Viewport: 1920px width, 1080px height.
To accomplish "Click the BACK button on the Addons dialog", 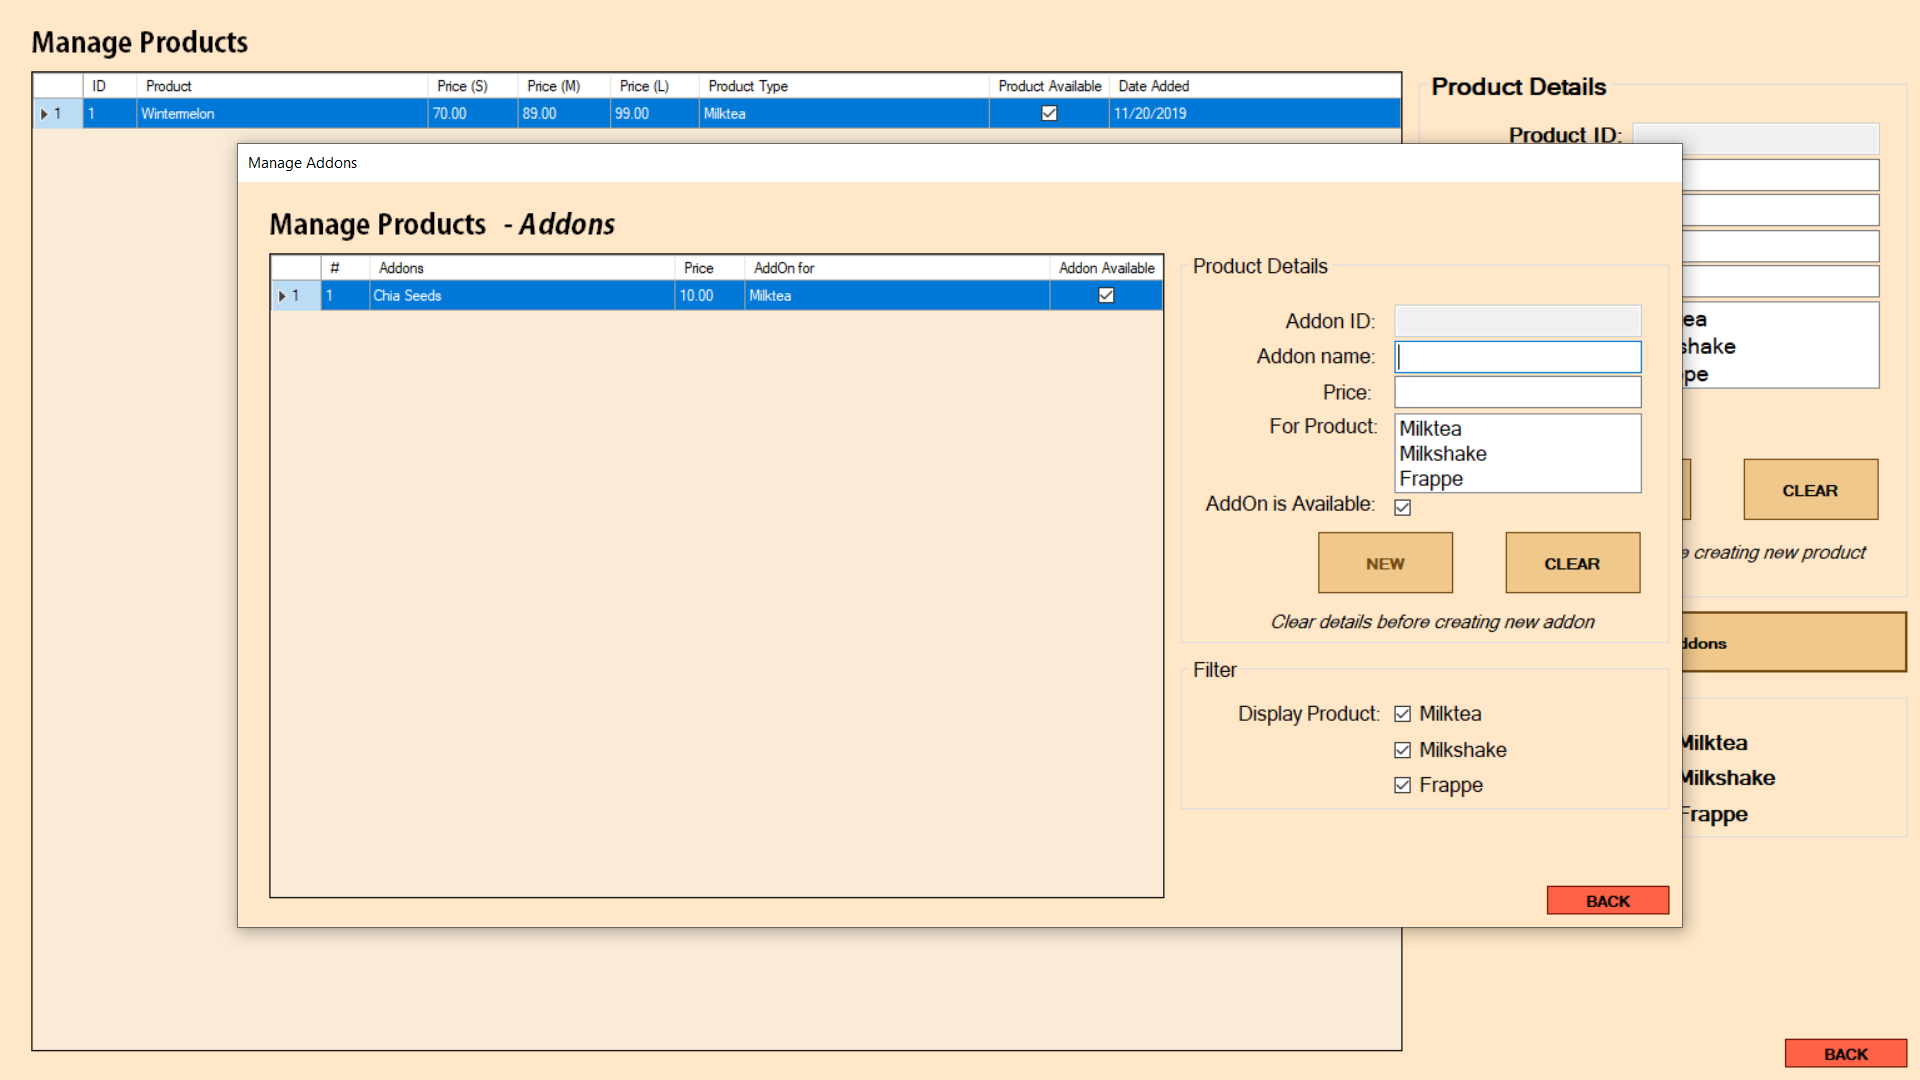I will point(1607,900).
